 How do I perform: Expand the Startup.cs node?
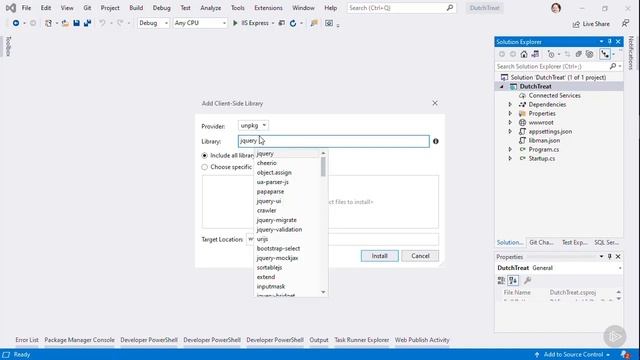point(510,158)
